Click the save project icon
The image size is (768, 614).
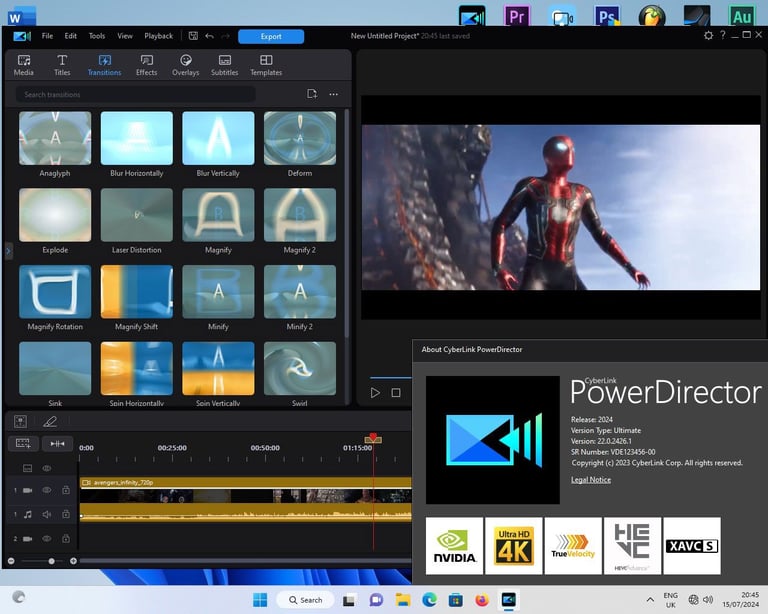pos(193,36)
